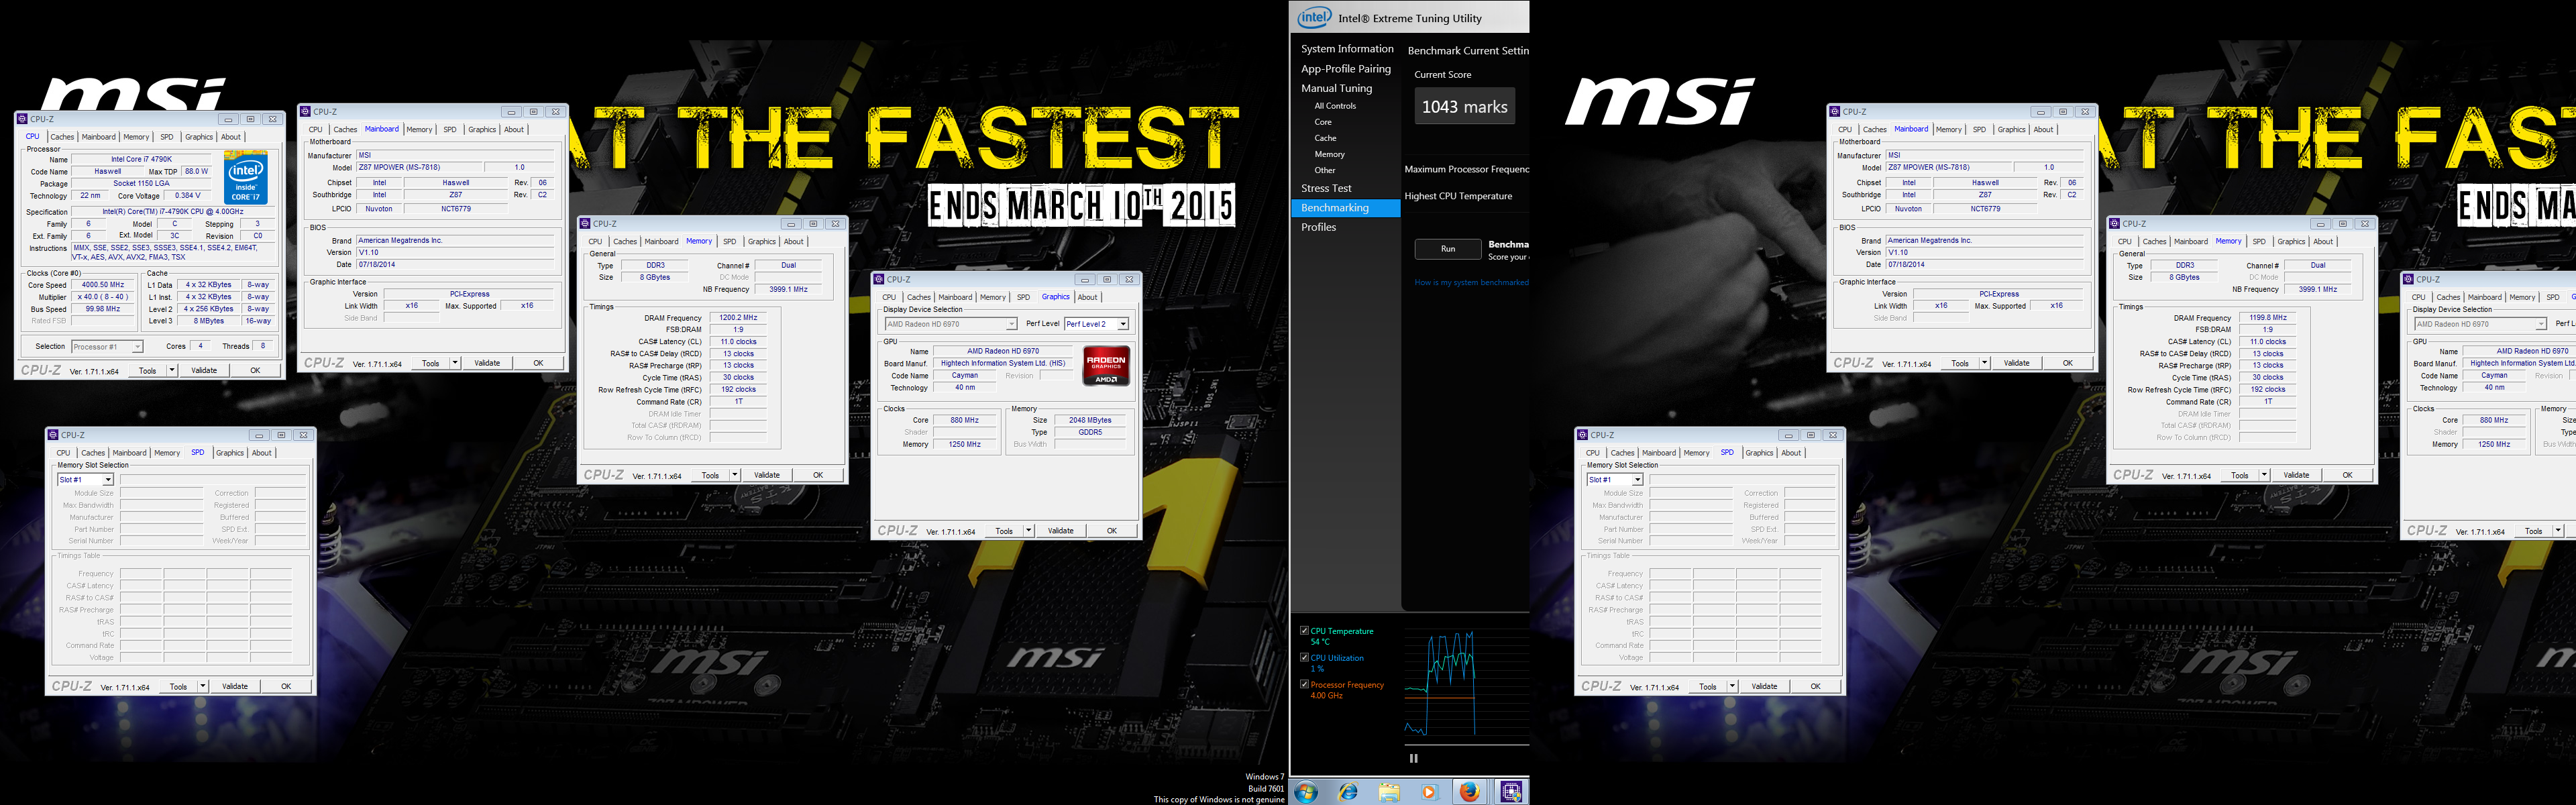Open About tab in window with Radeon logo
Screen dimensions: 2576x805
tap(1088, 297)
